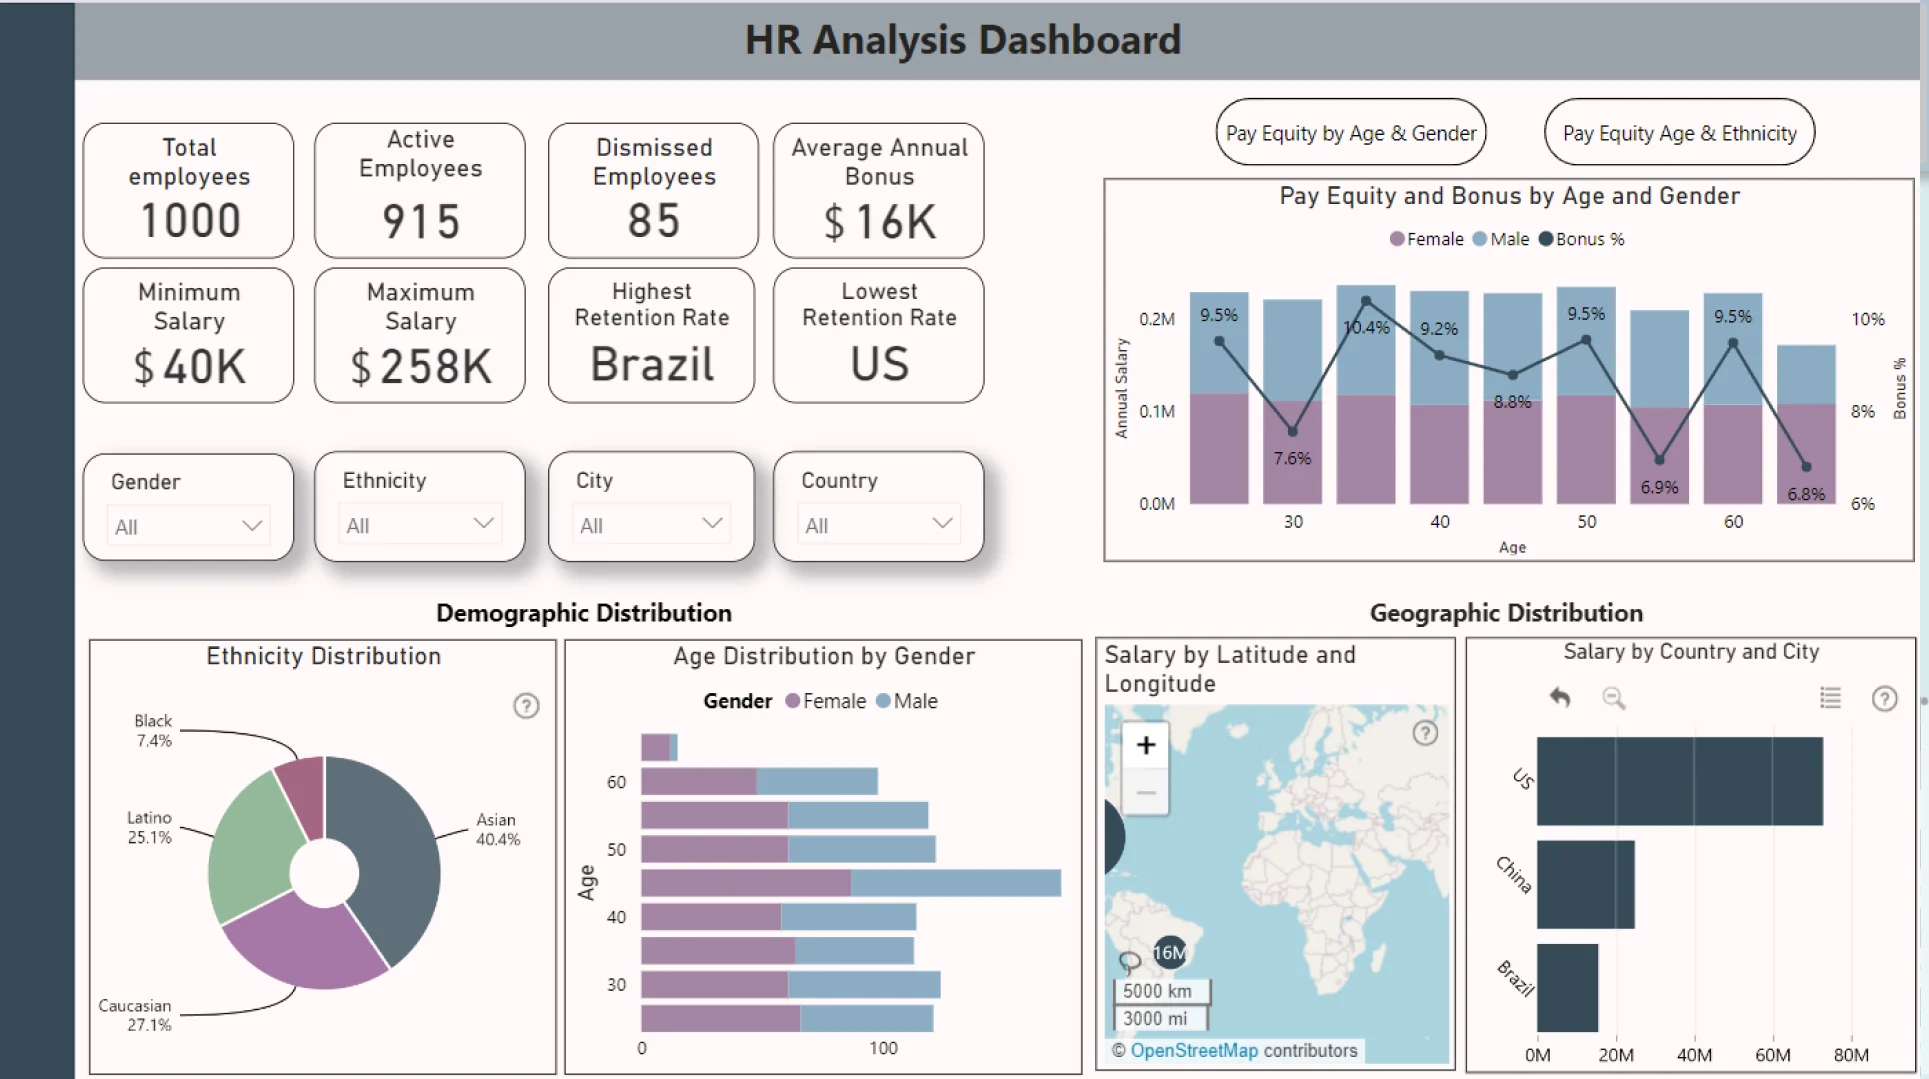1929x1079 pixels.
Task: Click the China bar in Salary chart
Action: [x=1586, y=884]
